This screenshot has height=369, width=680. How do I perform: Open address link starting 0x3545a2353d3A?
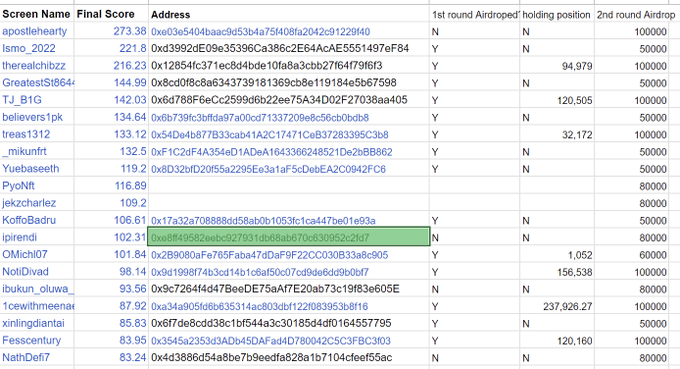(271, 341)
